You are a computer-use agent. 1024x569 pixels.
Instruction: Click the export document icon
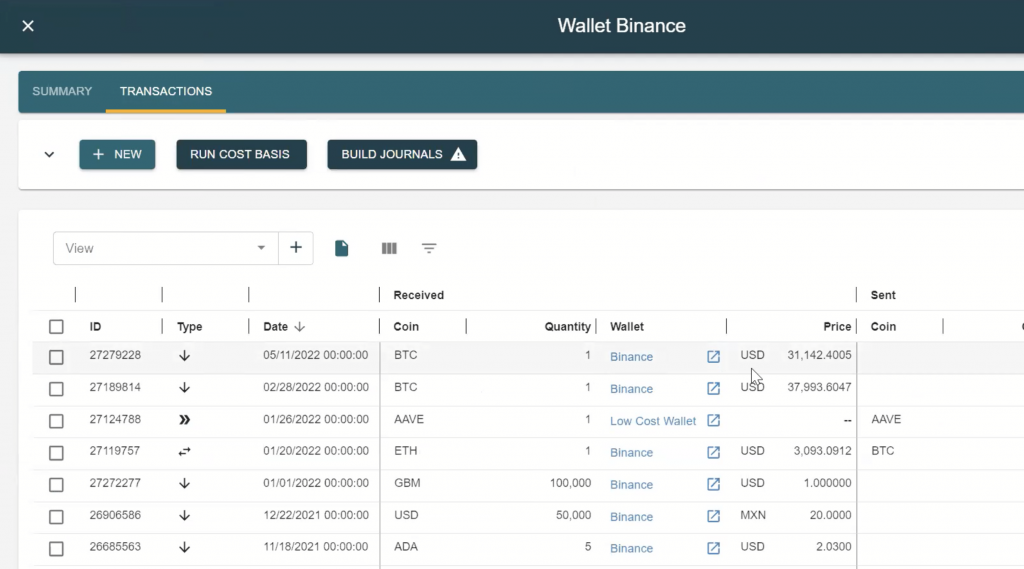[342, 248]
